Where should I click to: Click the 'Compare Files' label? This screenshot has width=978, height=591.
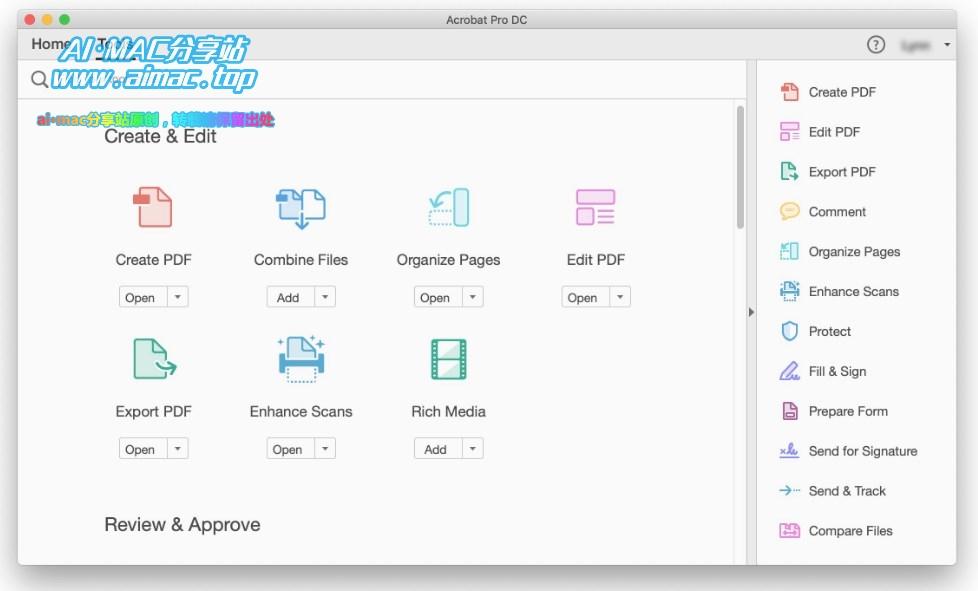pos(850,531)
